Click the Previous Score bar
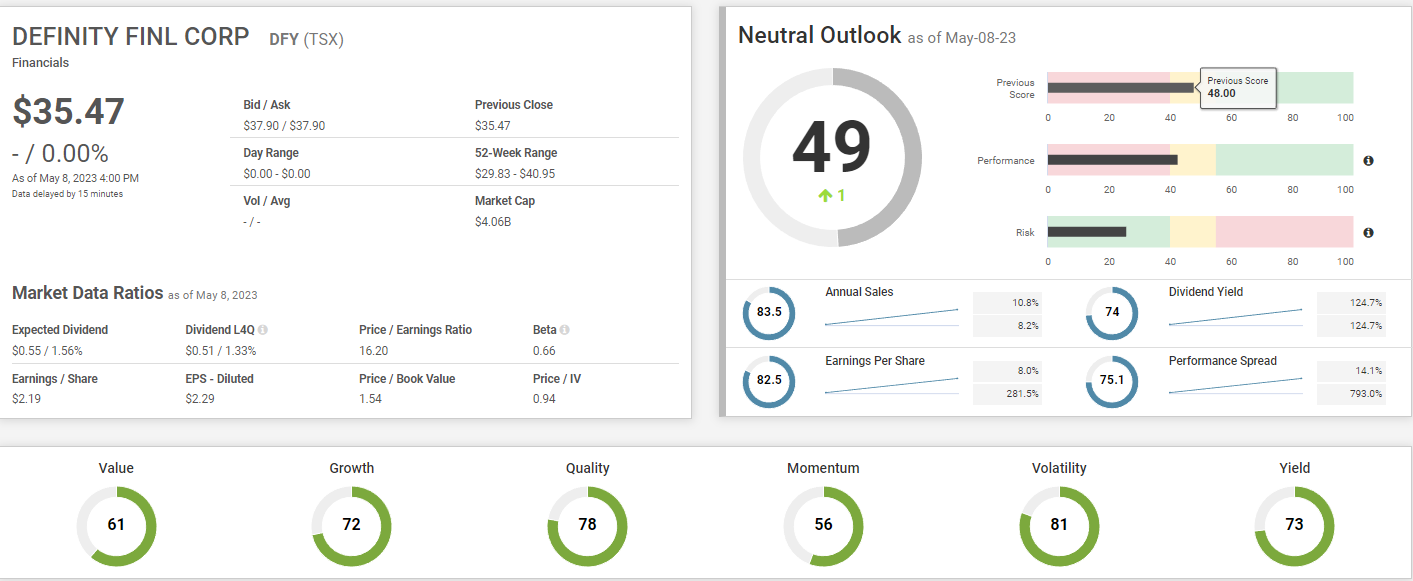 tap(1121, 88)
